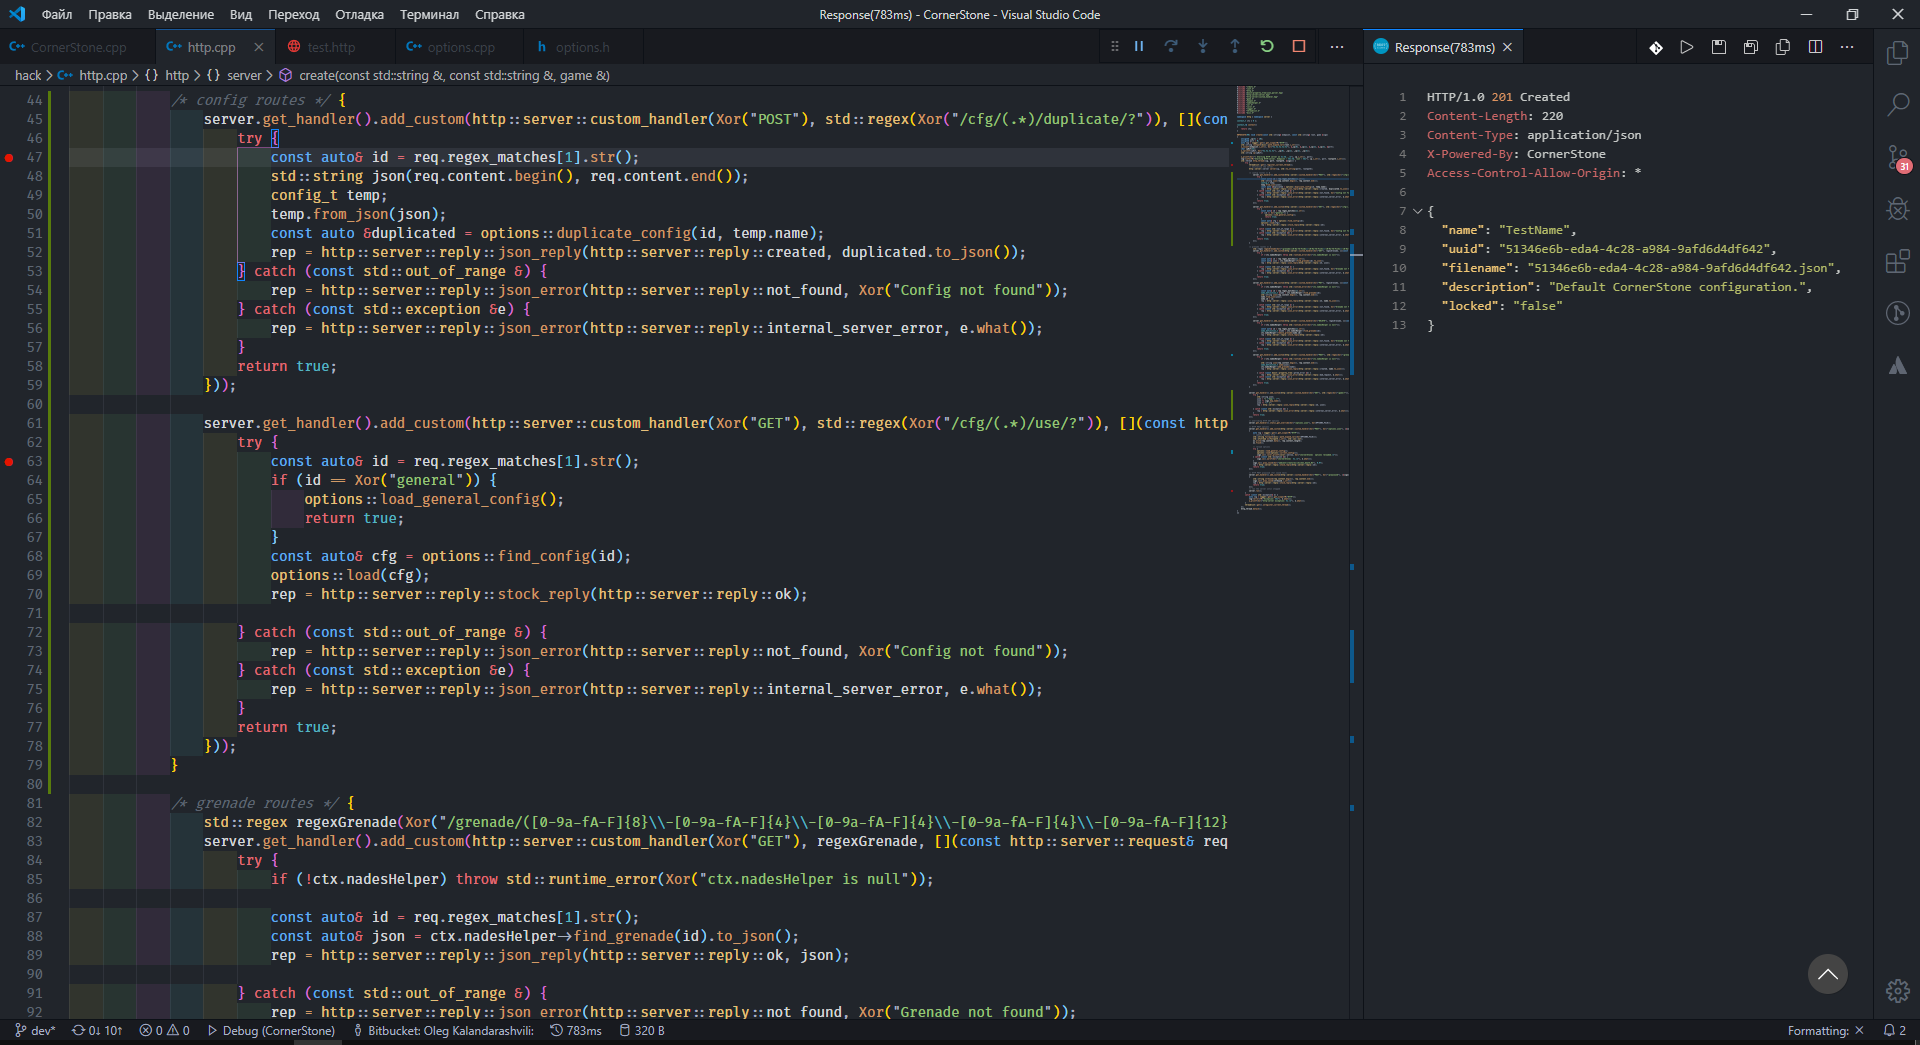
Task: Toggle breakpoint on line 47
Action: pos(10,157)
